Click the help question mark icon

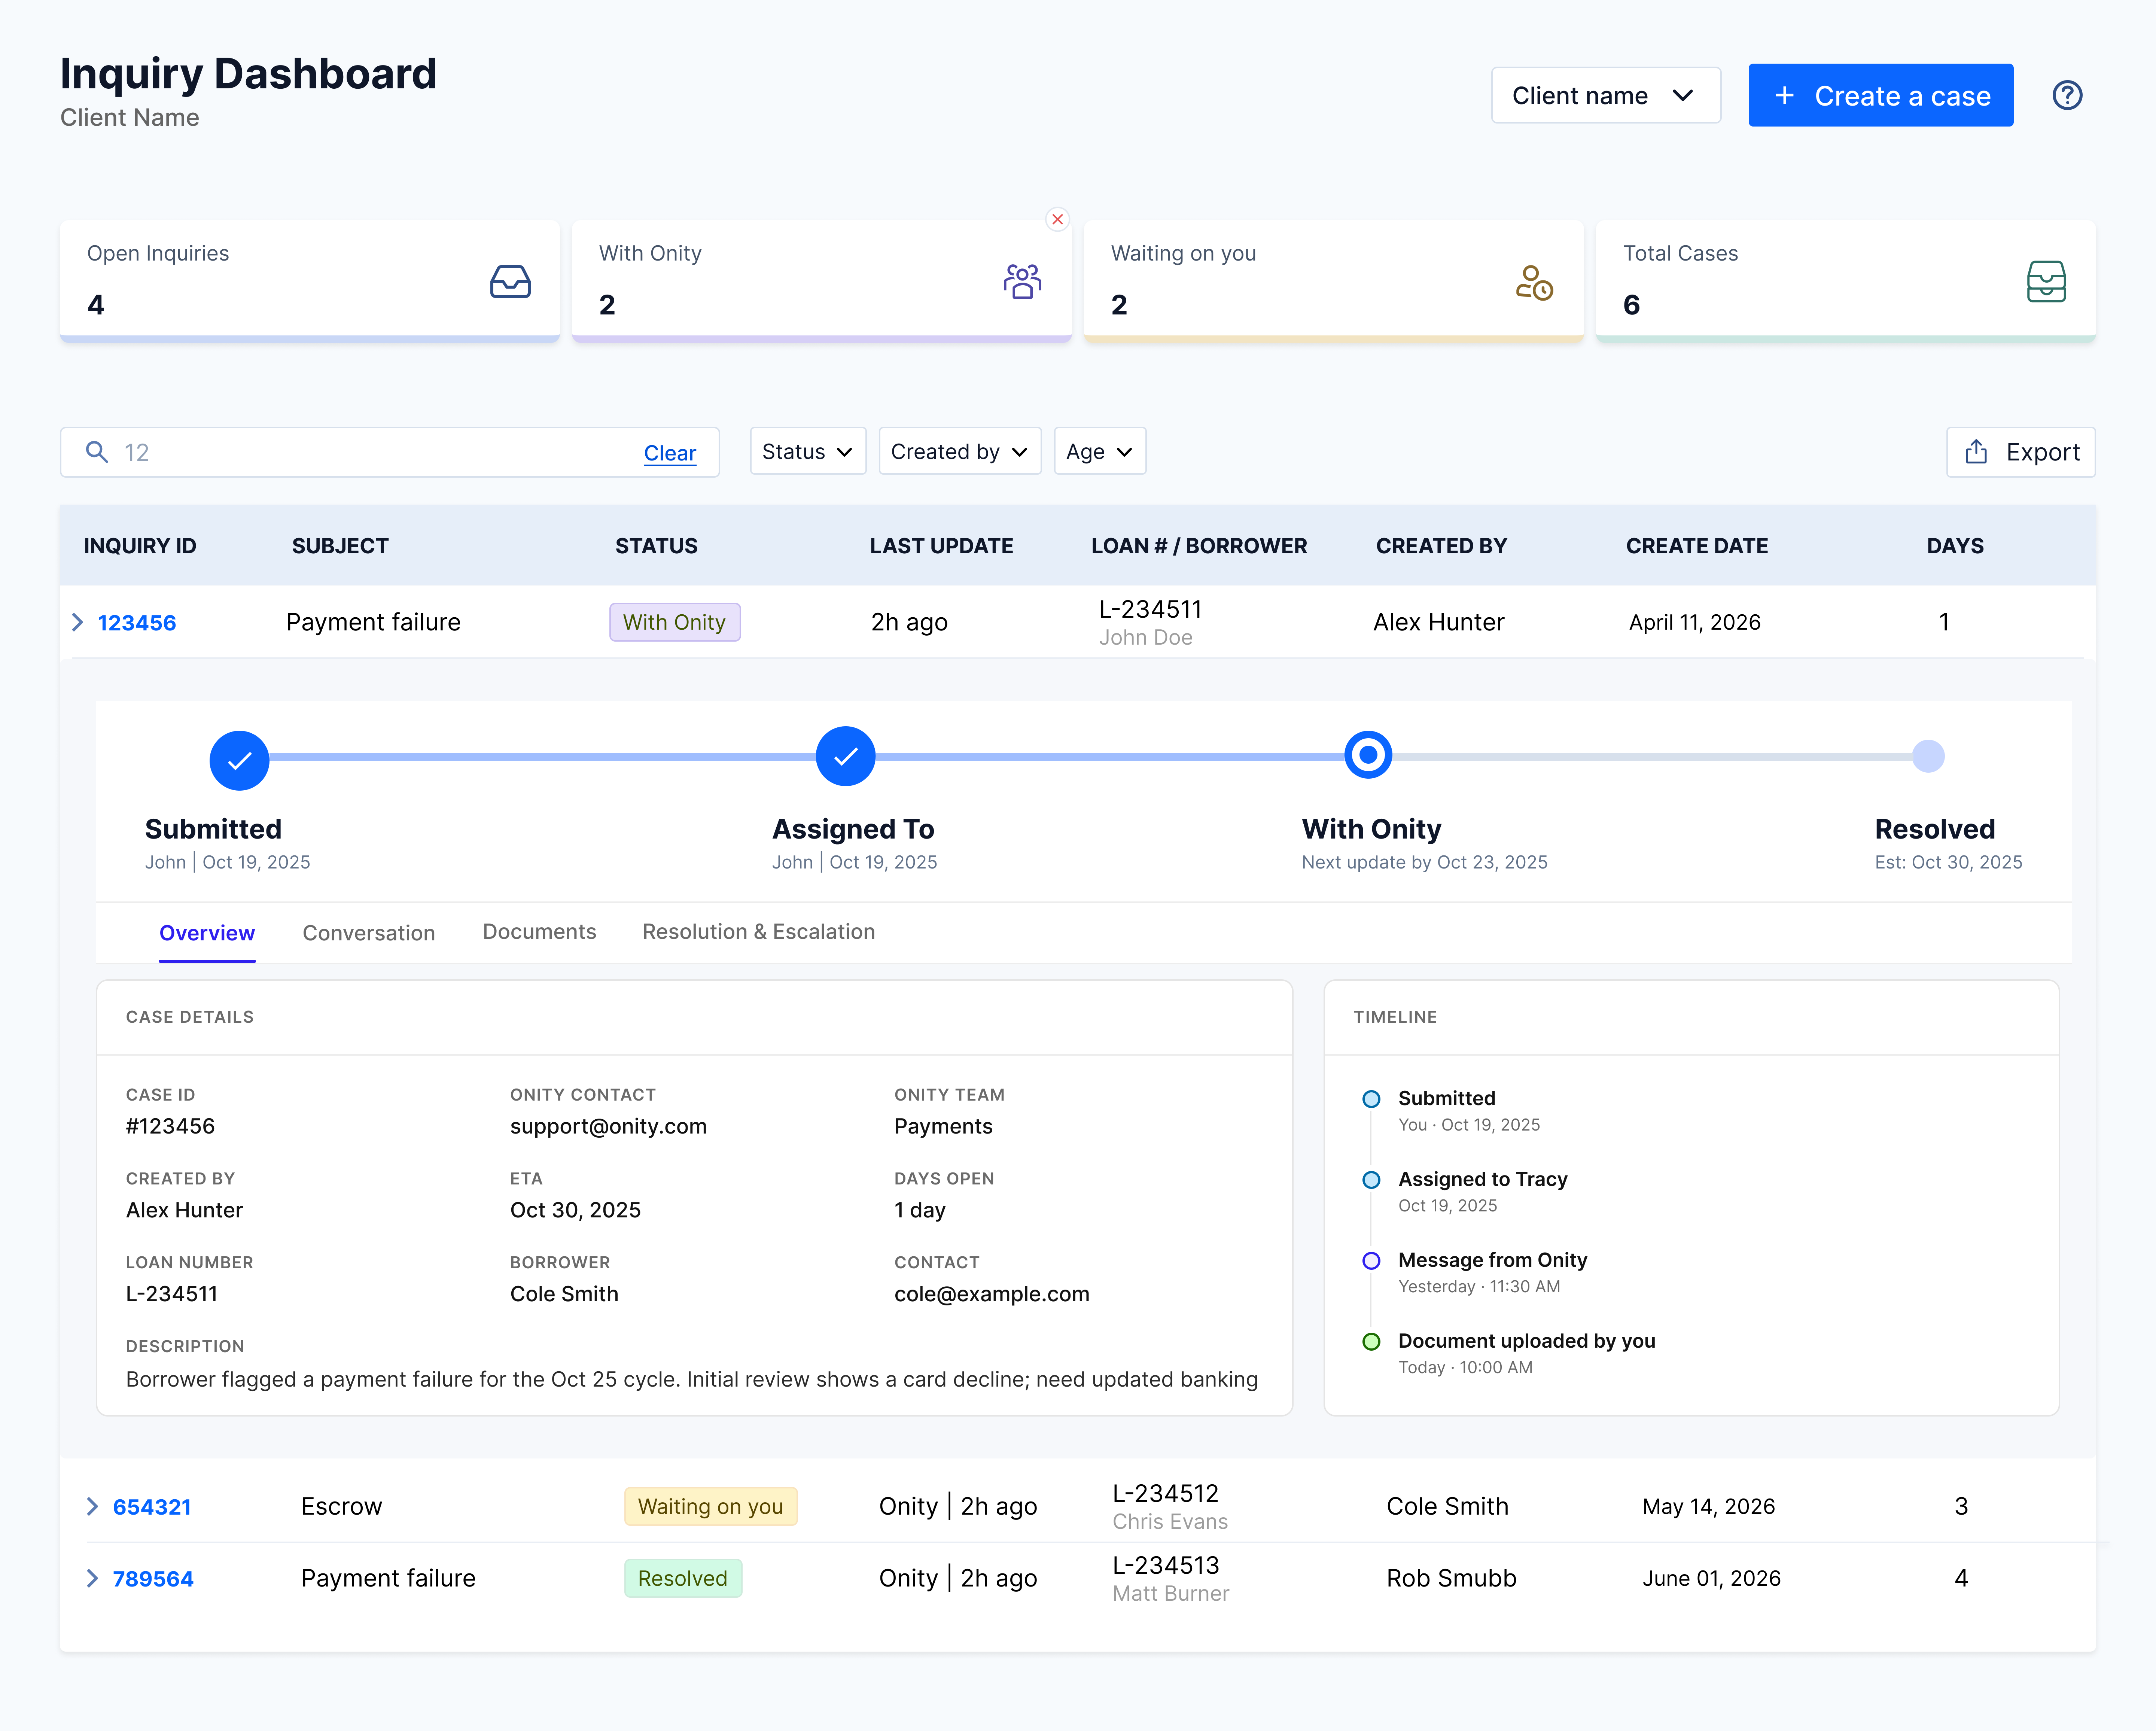(x=2067, y=95)
